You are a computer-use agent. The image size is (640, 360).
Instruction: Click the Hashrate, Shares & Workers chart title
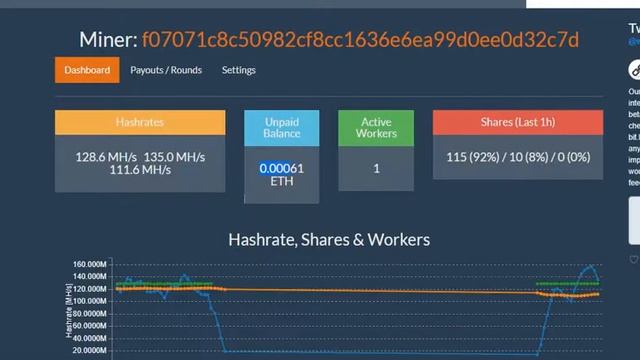click(x=329, y=240)
